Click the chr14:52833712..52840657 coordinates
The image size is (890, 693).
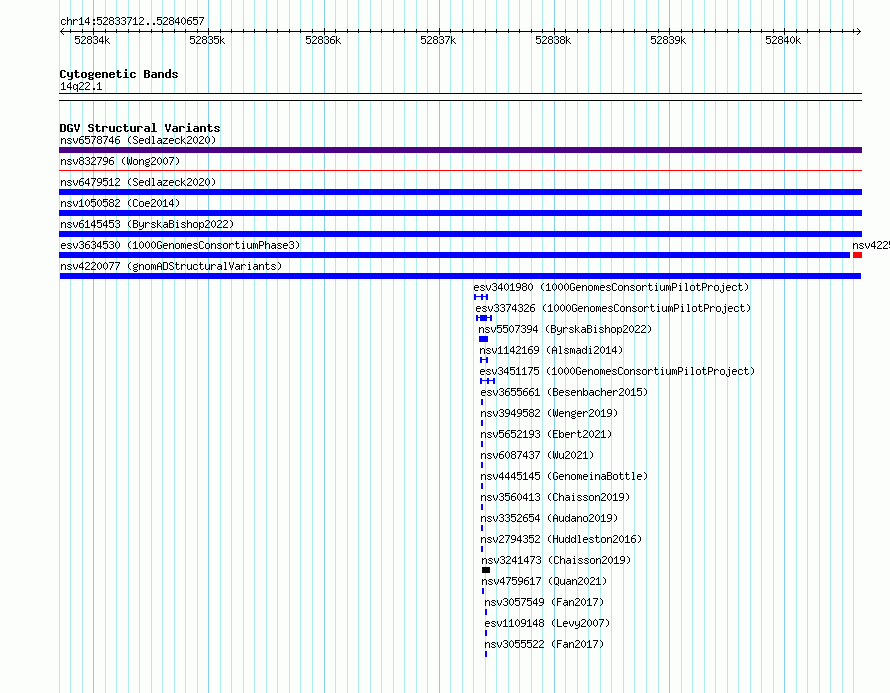(132, 21)
